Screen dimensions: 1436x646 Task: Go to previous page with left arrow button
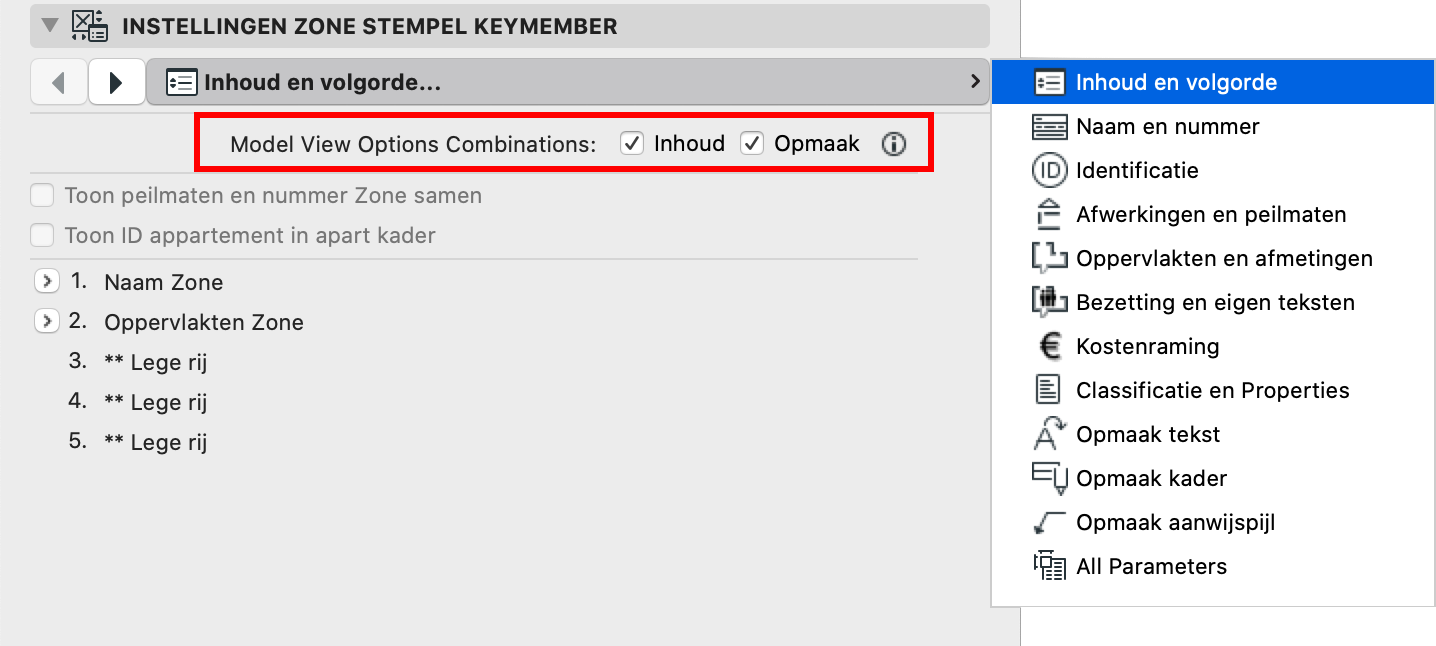(x=59, y=82)
